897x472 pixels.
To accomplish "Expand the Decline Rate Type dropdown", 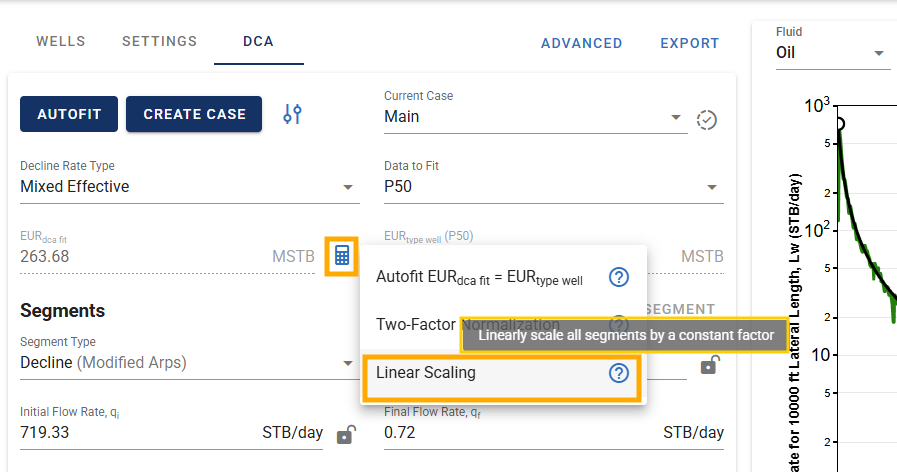I will point(190,187).
